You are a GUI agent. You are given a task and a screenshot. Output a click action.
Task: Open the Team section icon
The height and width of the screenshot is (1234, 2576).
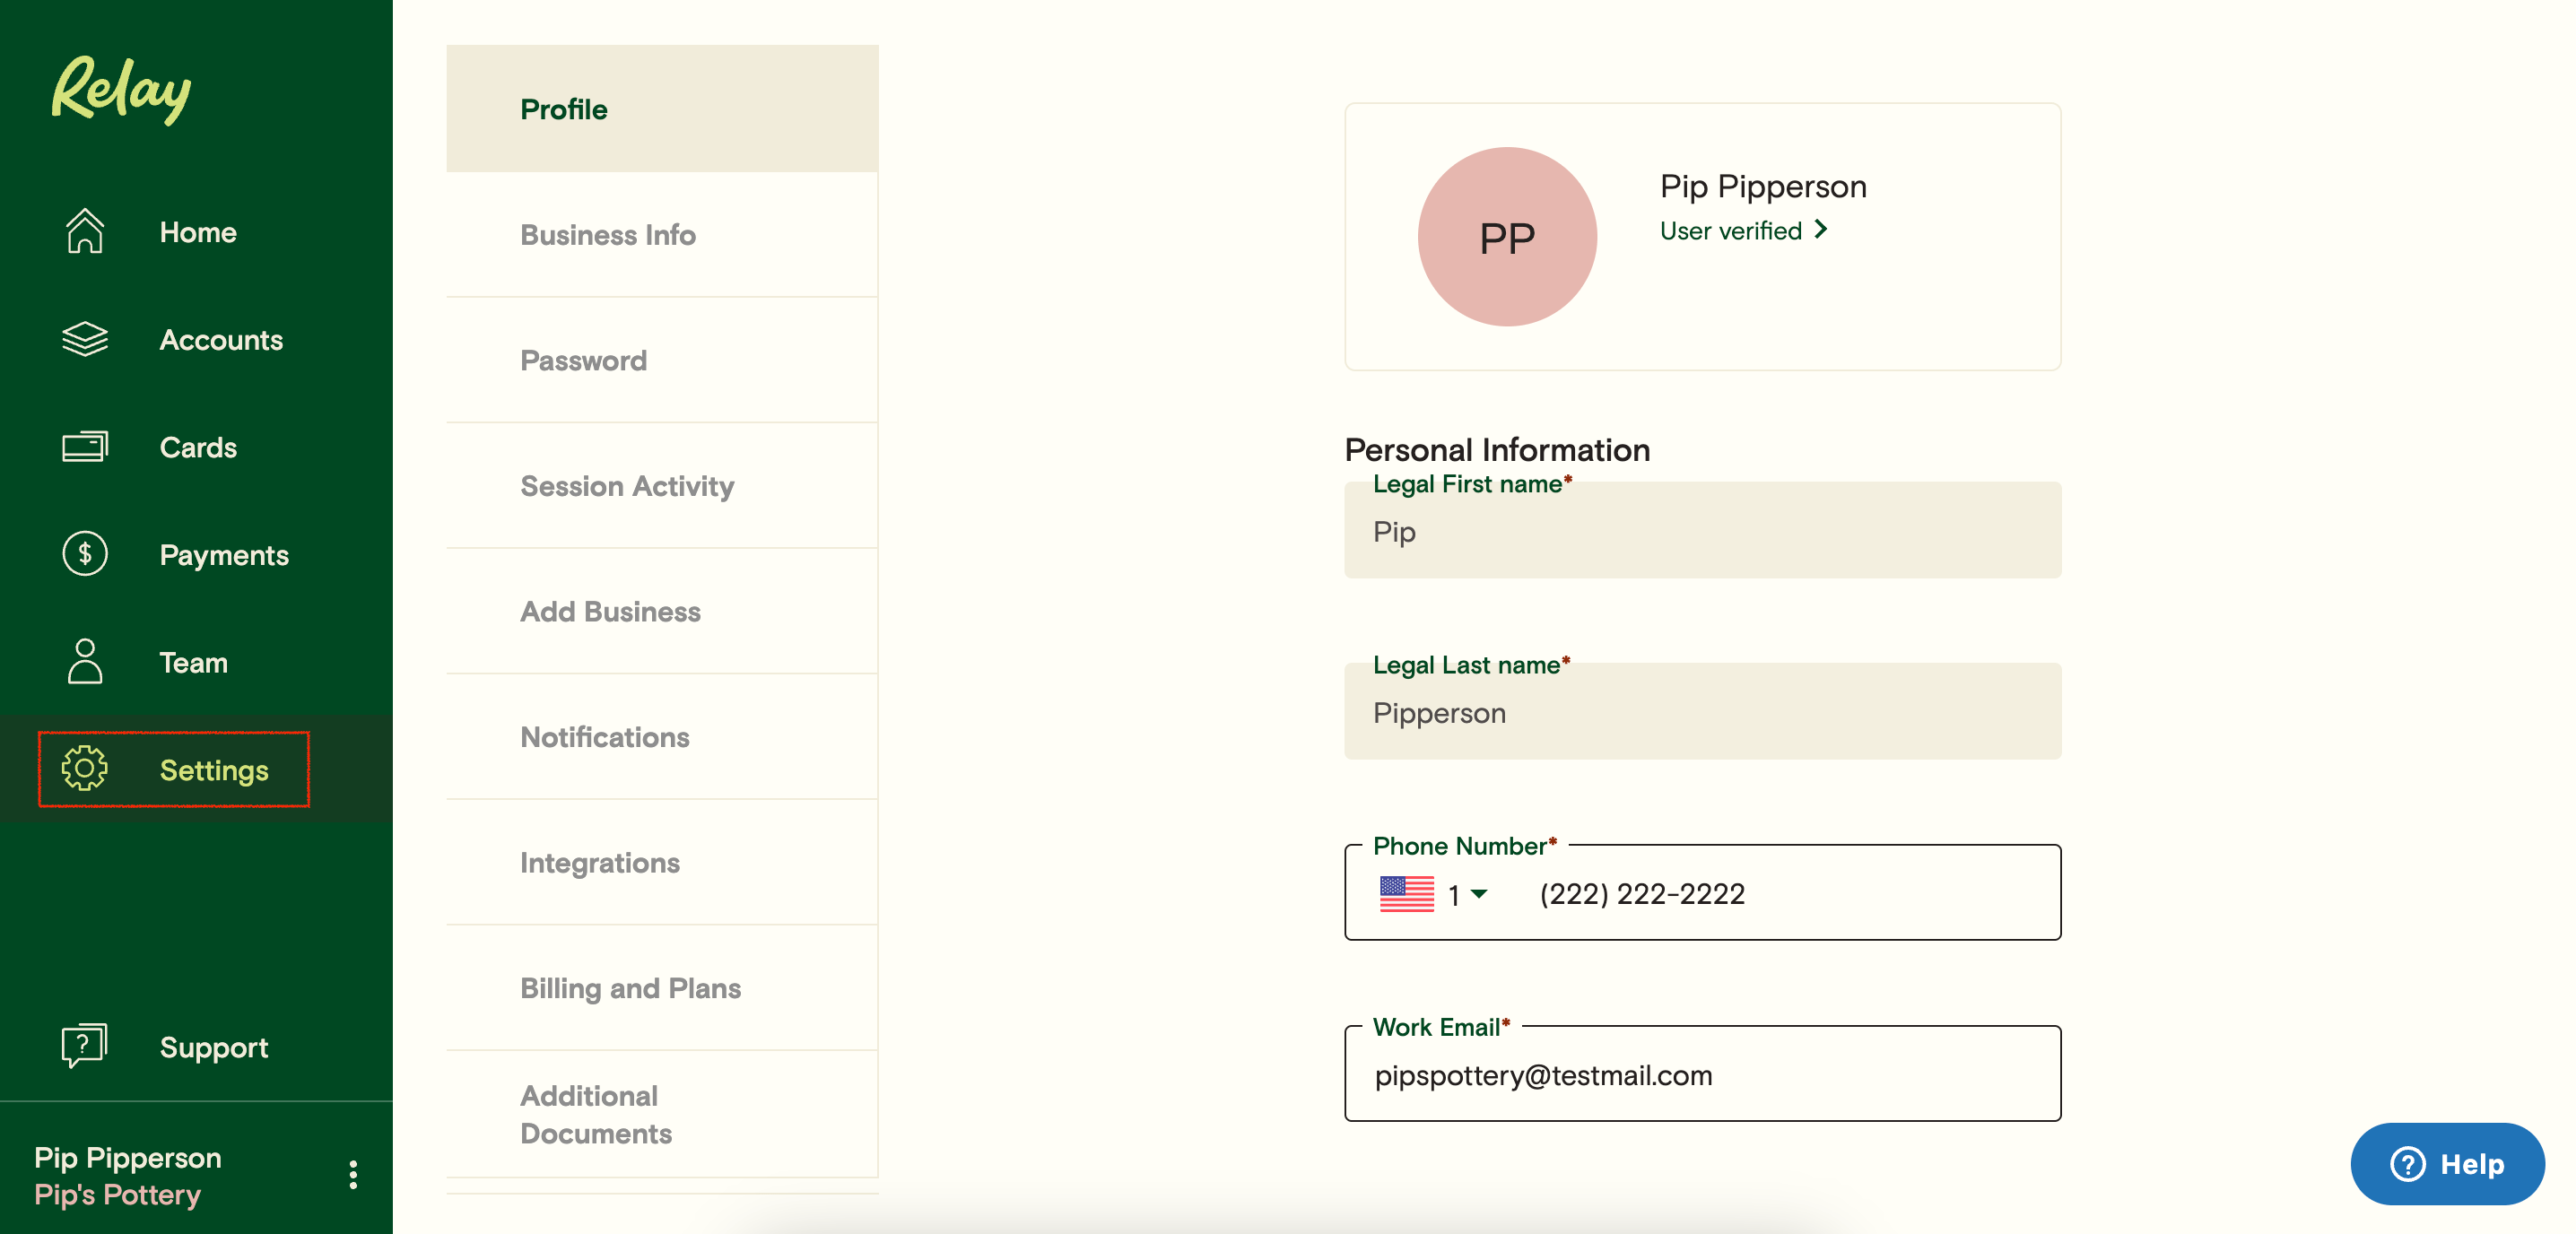pyautogui.click(x=85, y=661)
